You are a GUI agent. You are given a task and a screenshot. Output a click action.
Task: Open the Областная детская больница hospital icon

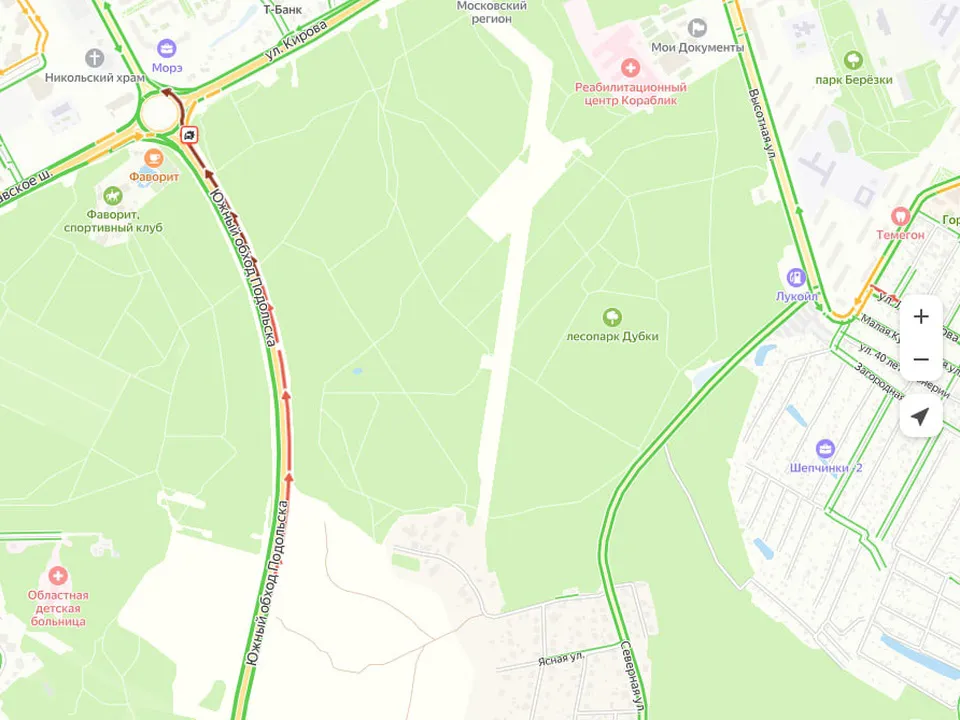pyautogui.click(x=58, y=576)
